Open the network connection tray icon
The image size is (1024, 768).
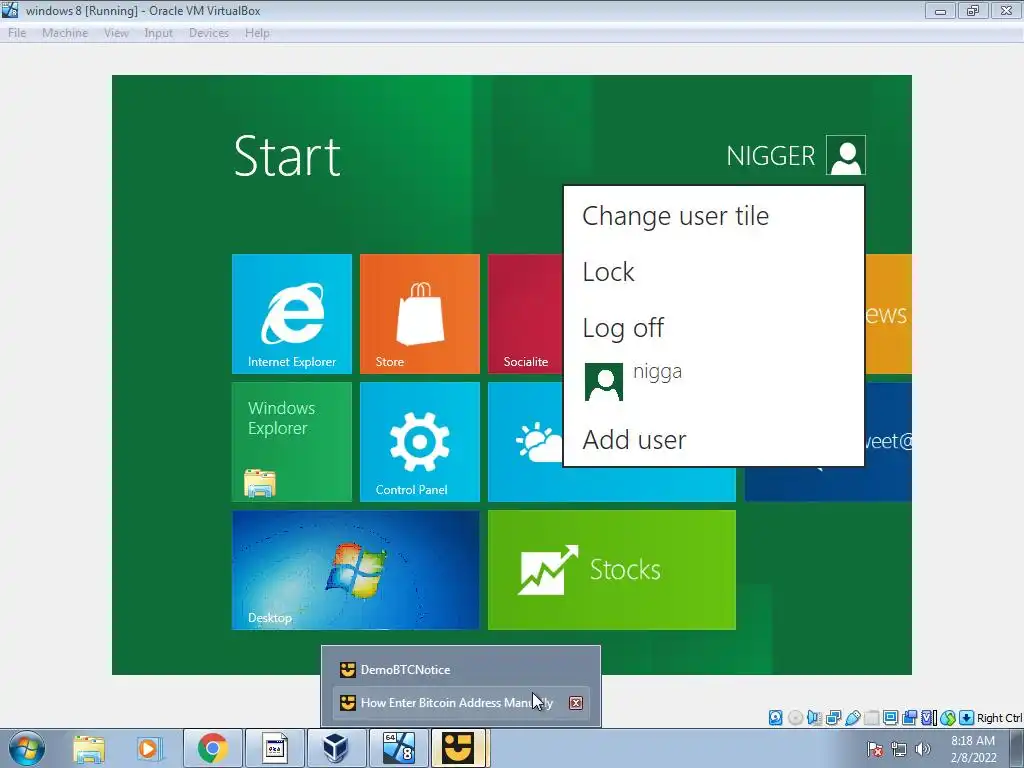899,749
